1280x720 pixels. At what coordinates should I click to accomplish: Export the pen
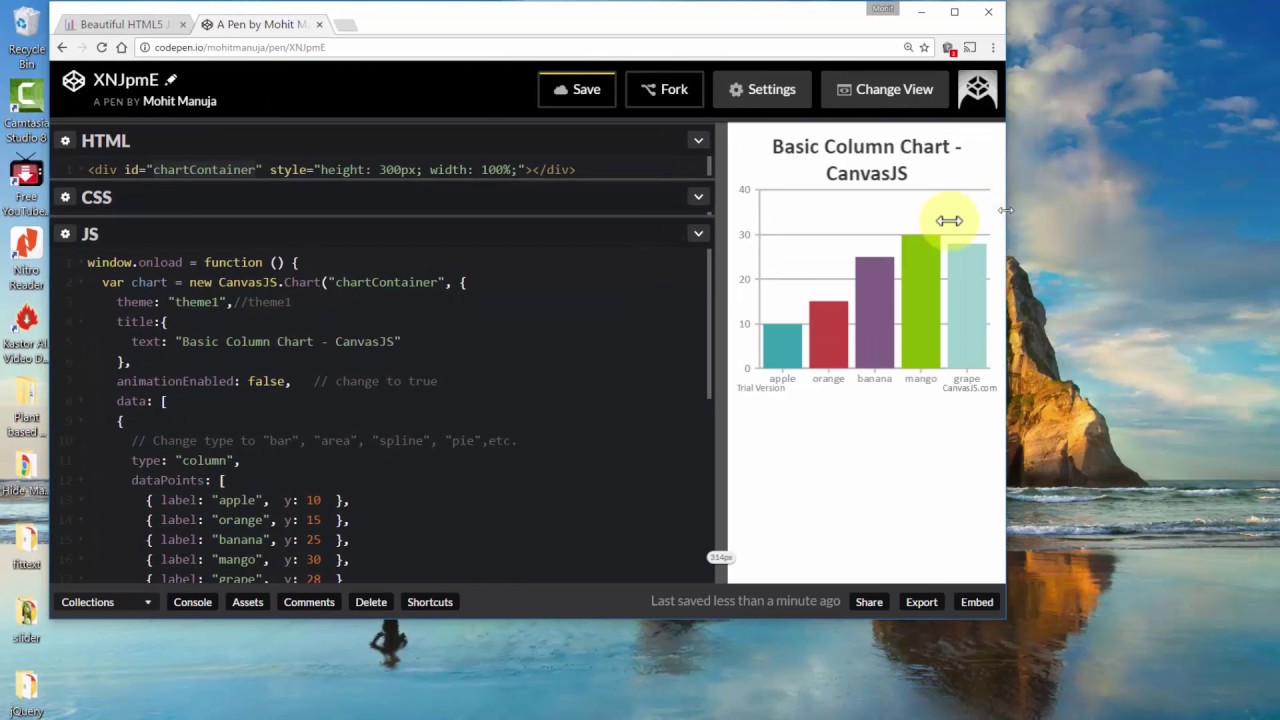coord(921,602)
